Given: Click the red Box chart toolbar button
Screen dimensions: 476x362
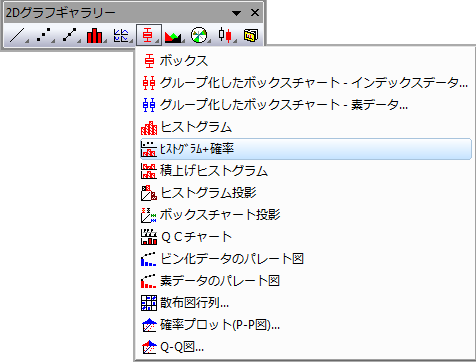Looking at the screenshot, I should point(149,35).
